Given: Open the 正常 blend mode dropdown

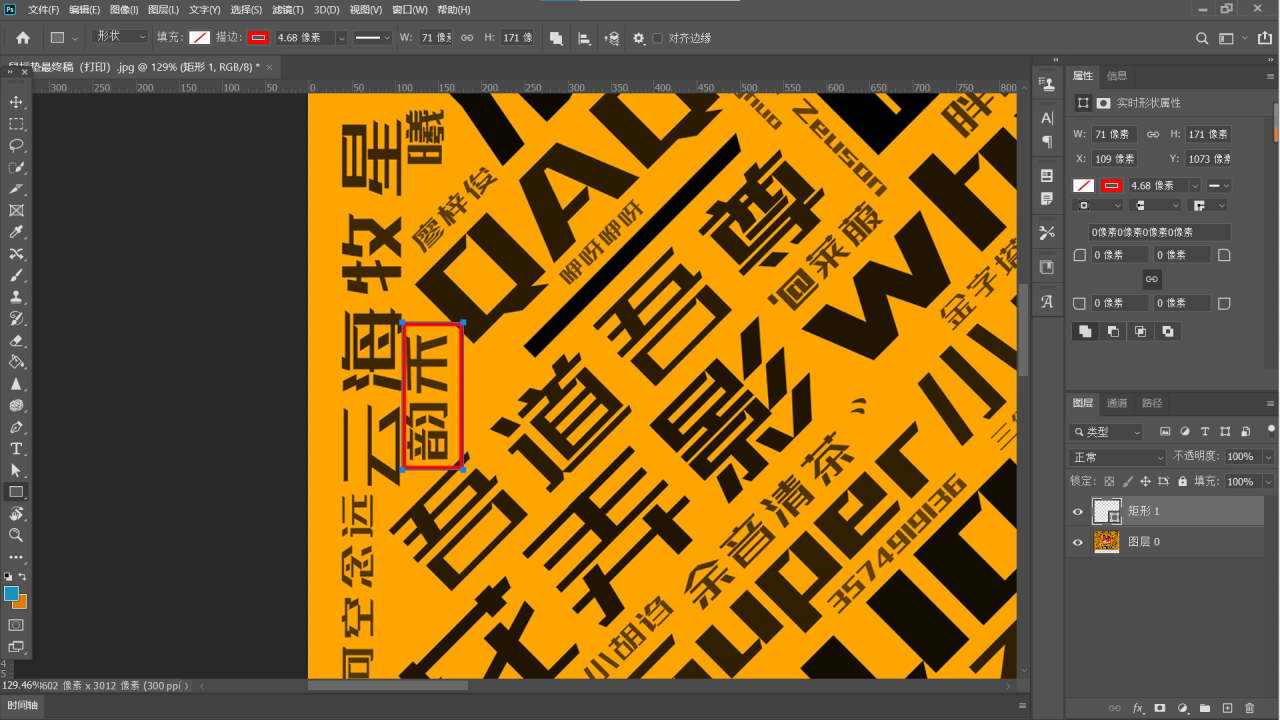Looking at the screenshot, I should 1116,456.
